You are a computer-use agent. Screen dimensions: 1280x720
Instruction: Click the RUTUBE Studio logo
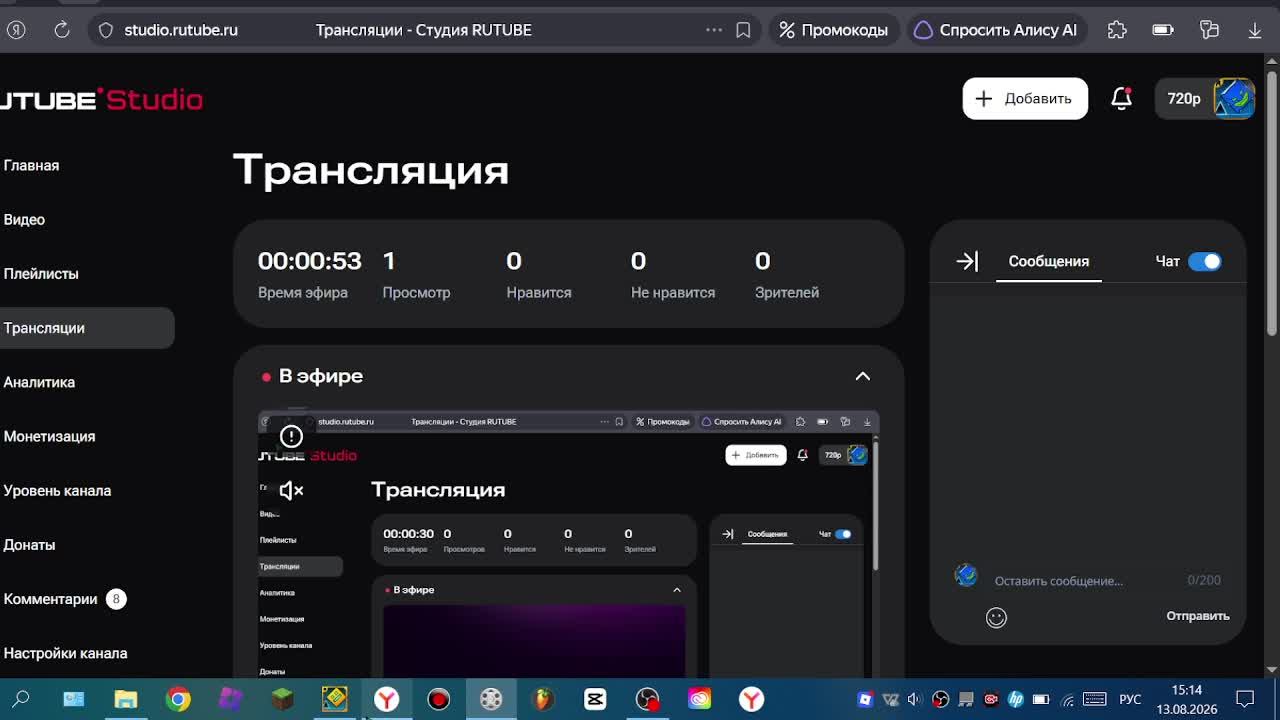(100, 99)
